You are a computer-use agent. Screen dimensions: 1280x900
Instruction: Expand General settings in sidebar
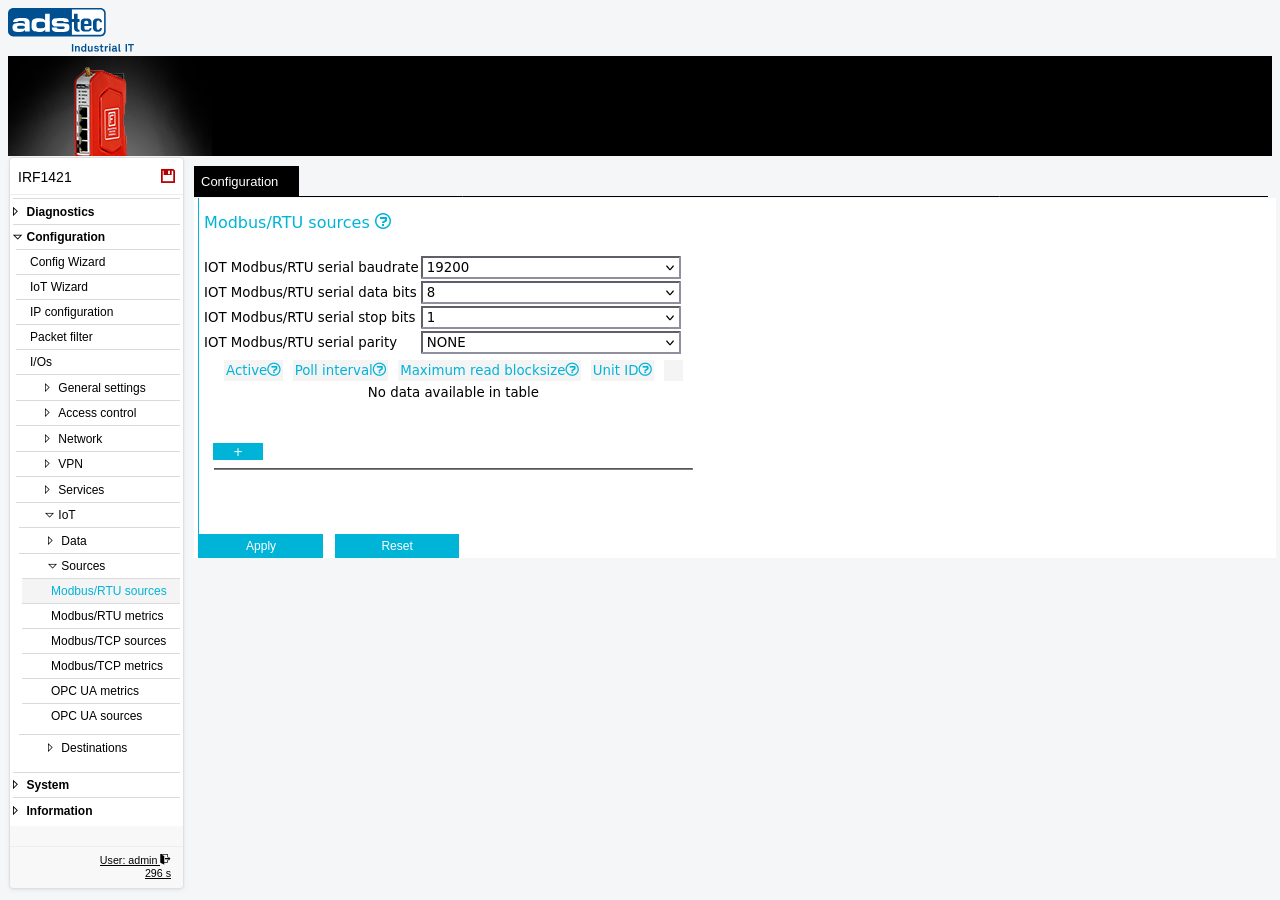click(47, 388)
